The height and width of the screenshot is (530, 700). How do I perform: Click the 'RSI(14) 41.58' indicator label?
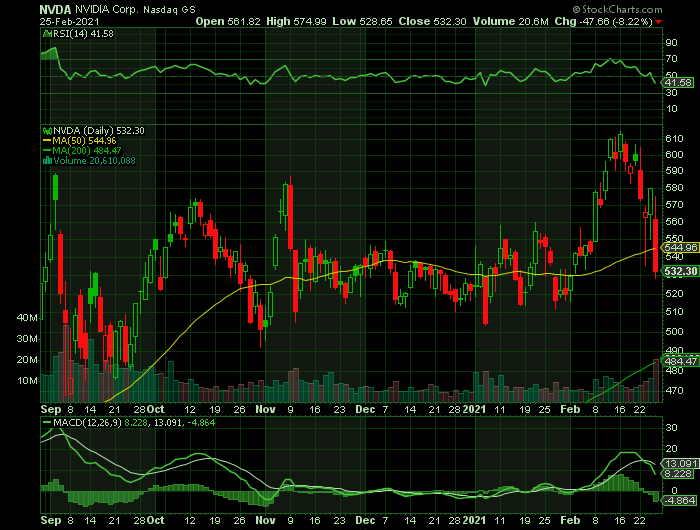tap(83, 33)
